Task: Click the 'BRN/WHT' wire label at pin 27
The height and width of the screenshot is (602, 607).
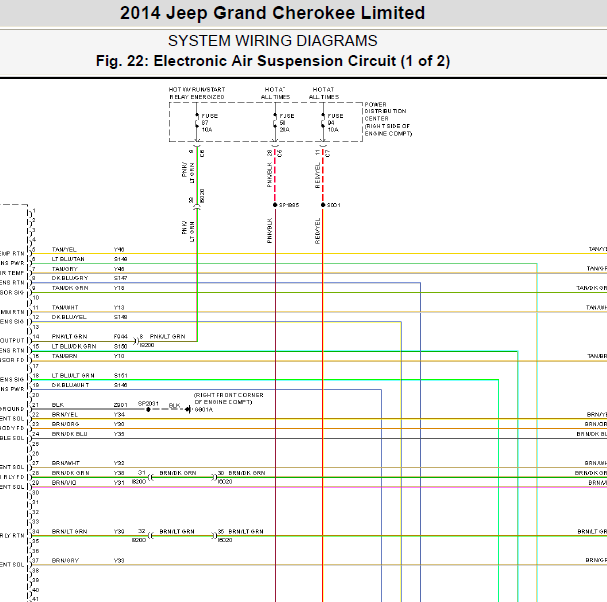Action: (x=66, y=463)
